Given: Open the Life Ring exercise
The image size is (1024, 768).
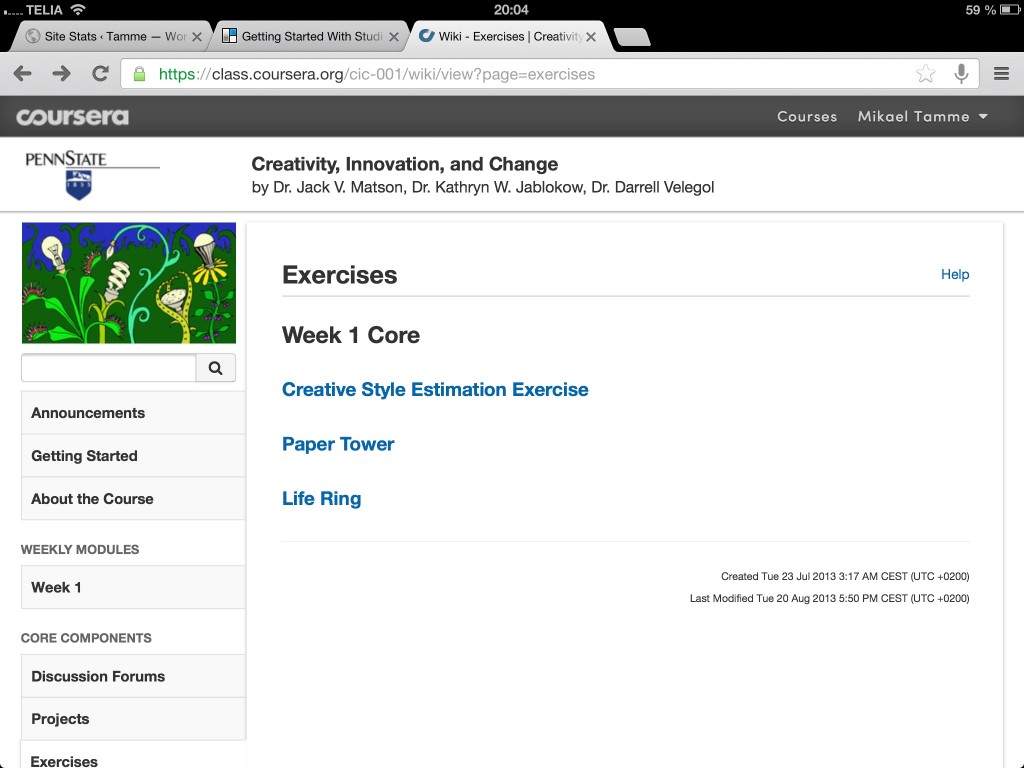Looking at the screenshot, I should coord(321,498).
